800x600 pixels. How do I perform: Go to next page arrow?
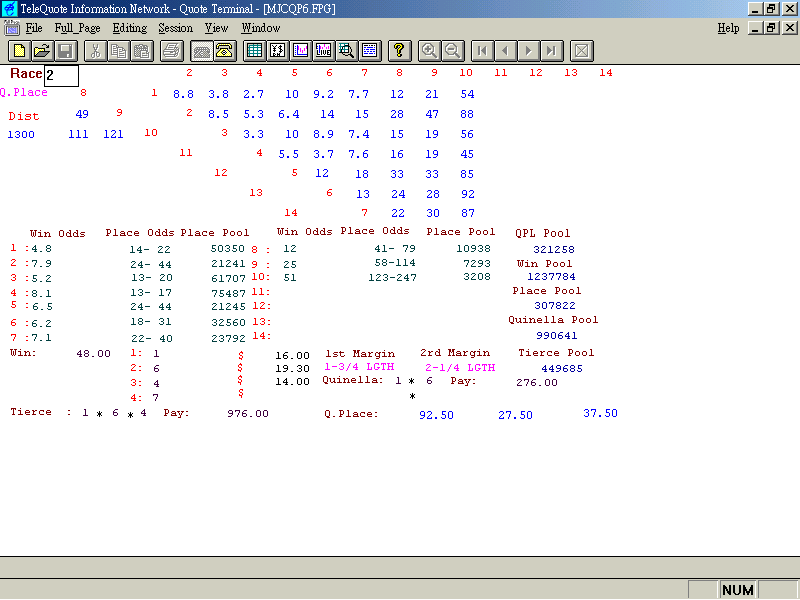528,51
